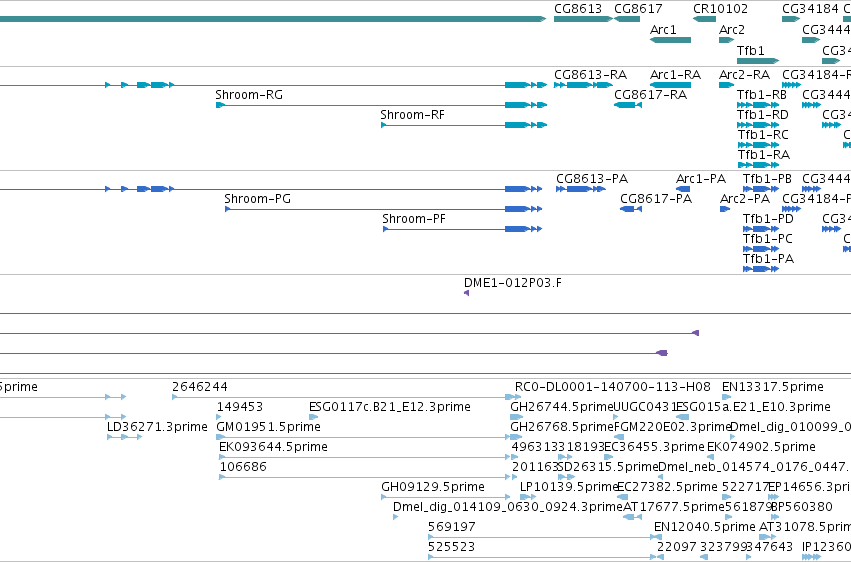Open the EK093644.5prime EST label

click(x=274, y=448)
